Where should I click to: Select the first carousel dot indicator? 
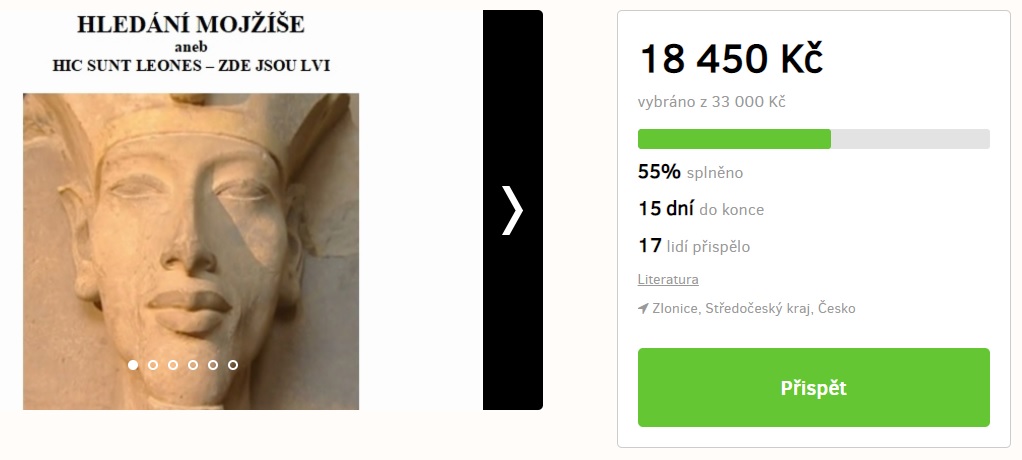(x=133, y=365)
